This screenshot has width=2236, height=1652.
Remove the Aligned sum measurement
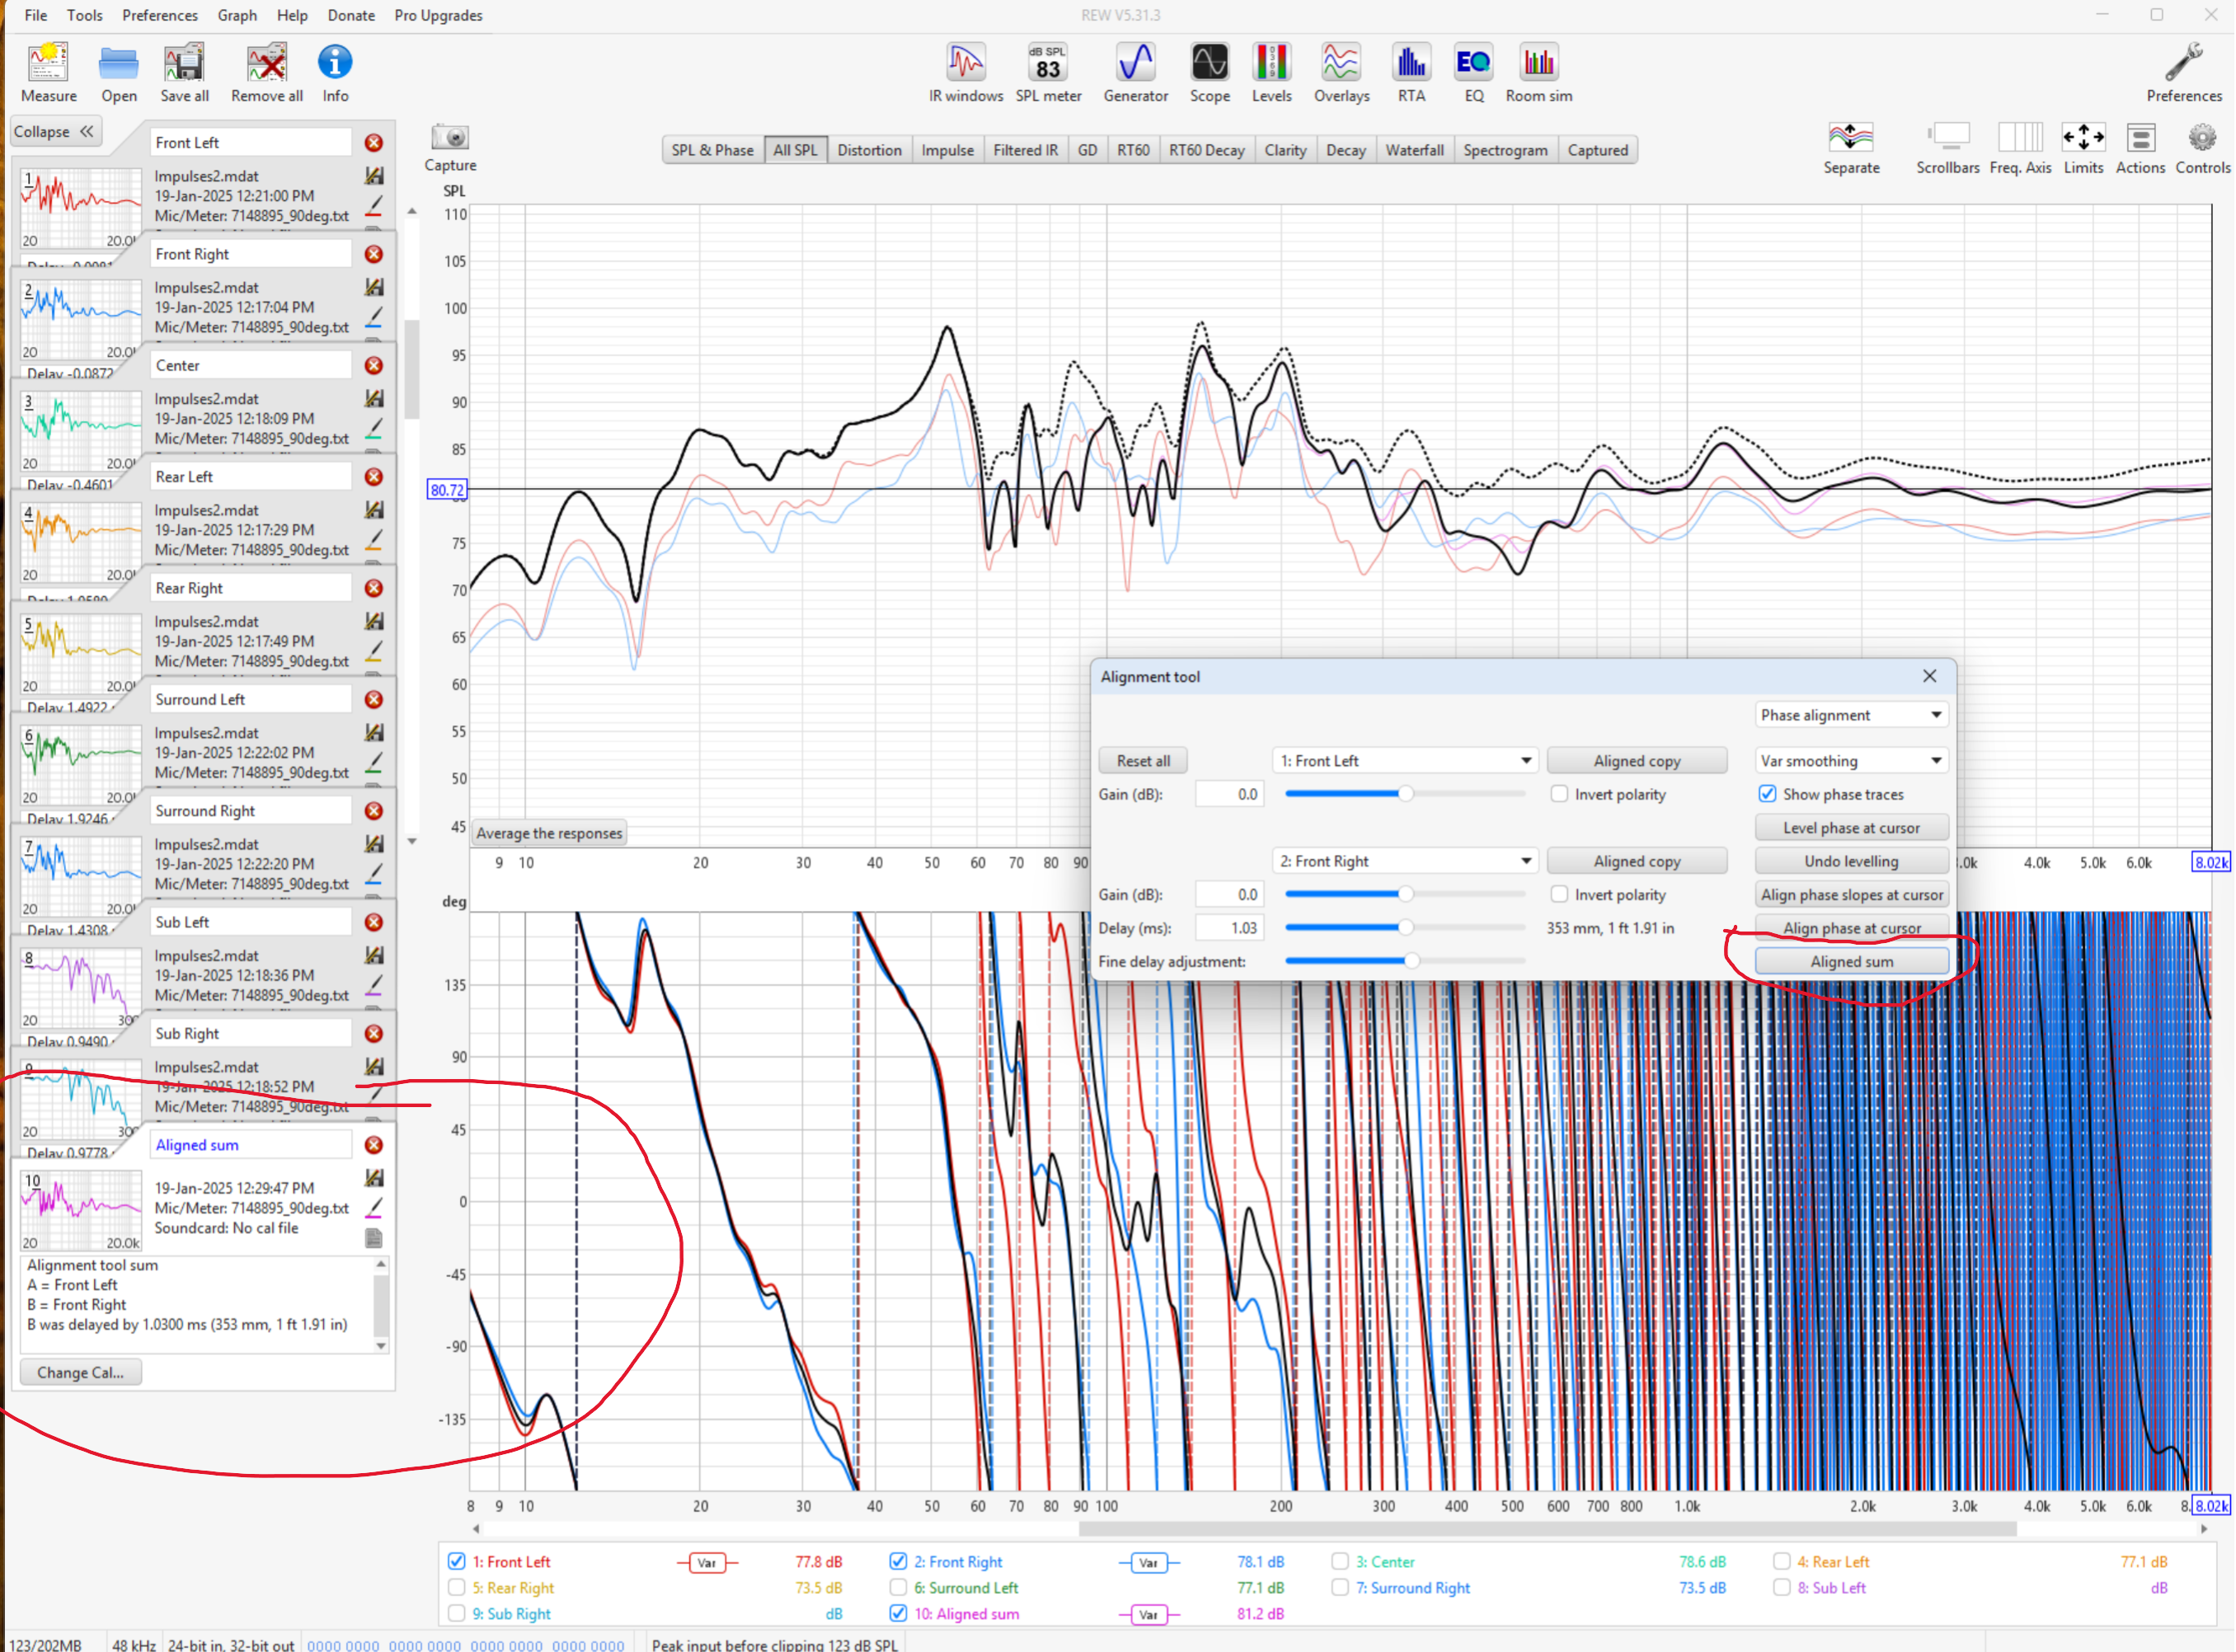374,1145
